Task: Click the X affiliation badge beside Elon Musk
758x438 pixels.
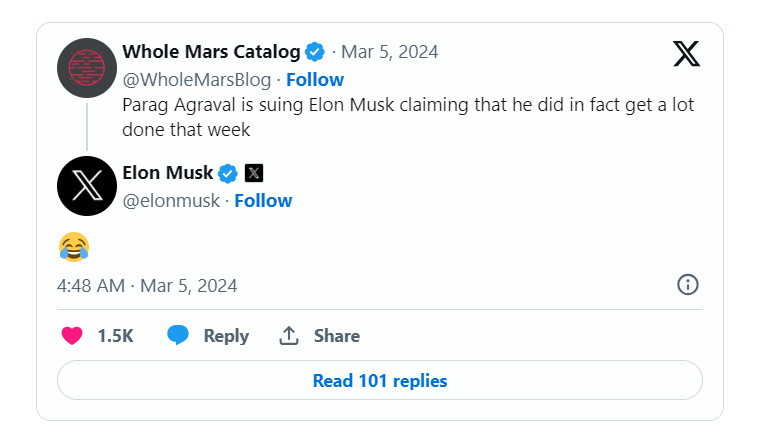Action: tap(254, 174)
